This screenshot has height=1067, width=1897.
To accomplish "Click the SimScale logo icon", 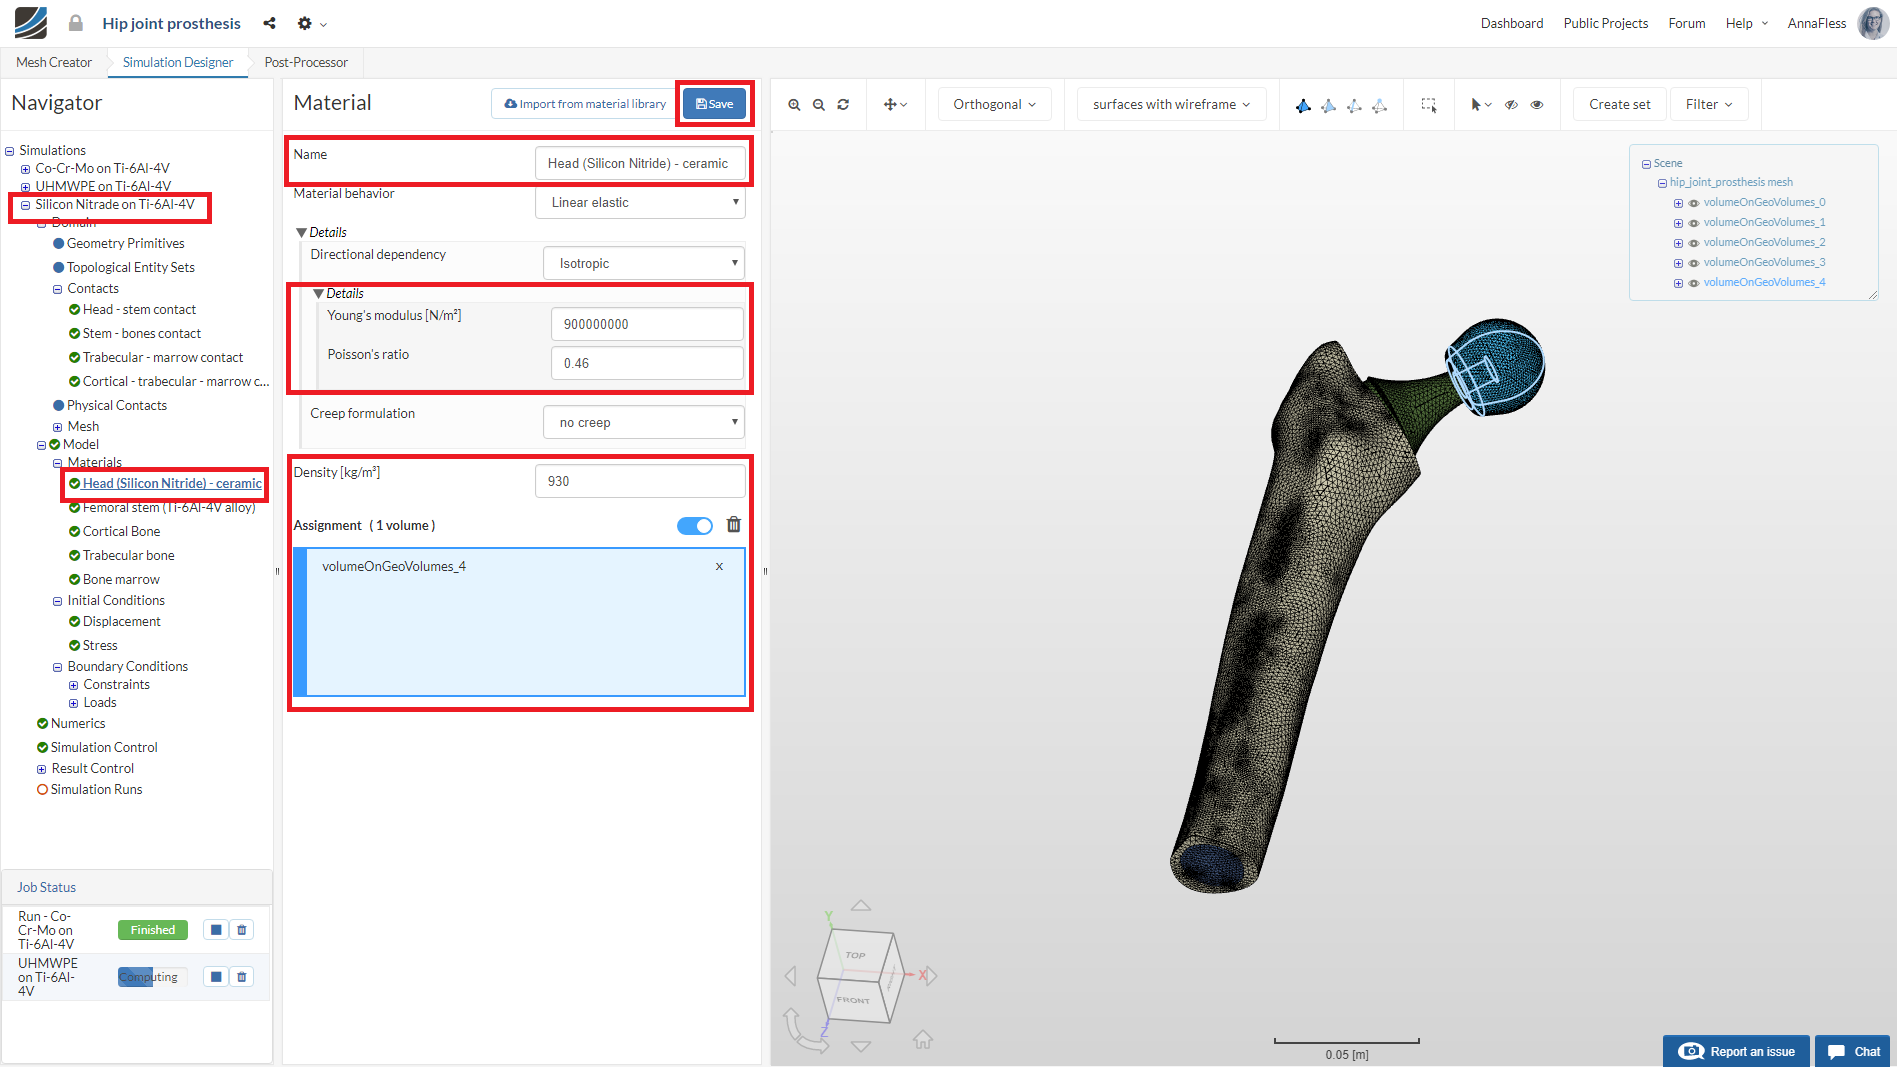I will (x=31, y=22).
